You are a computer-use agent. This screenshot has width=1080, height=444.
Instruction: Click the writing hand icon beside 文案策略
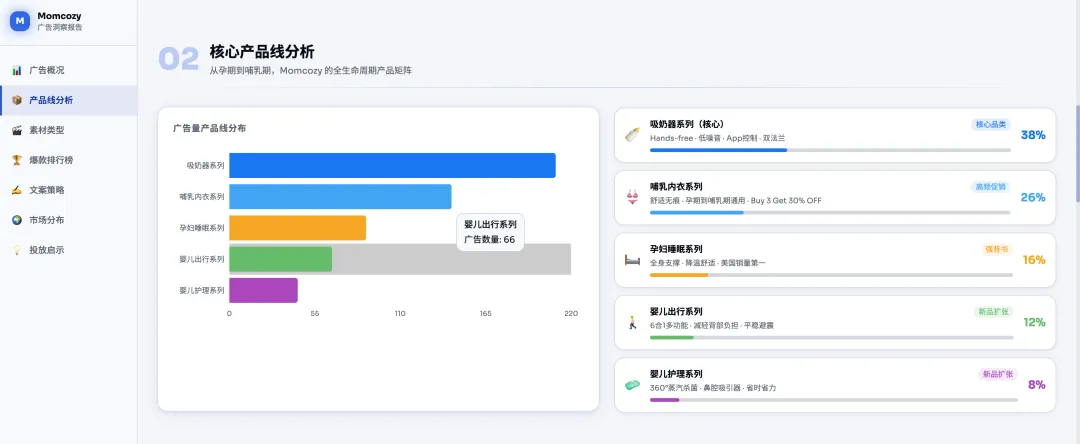pyautogui.click(x=17, y=190)
